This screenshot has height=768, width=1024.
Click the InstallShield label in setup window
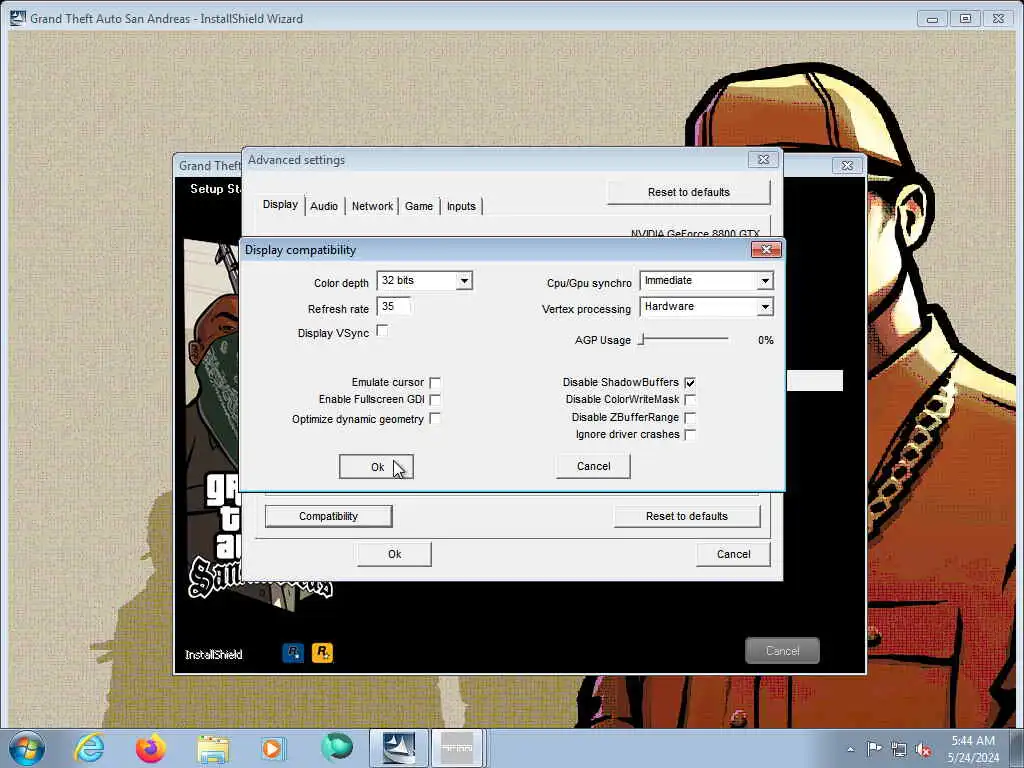click(214, 654)
